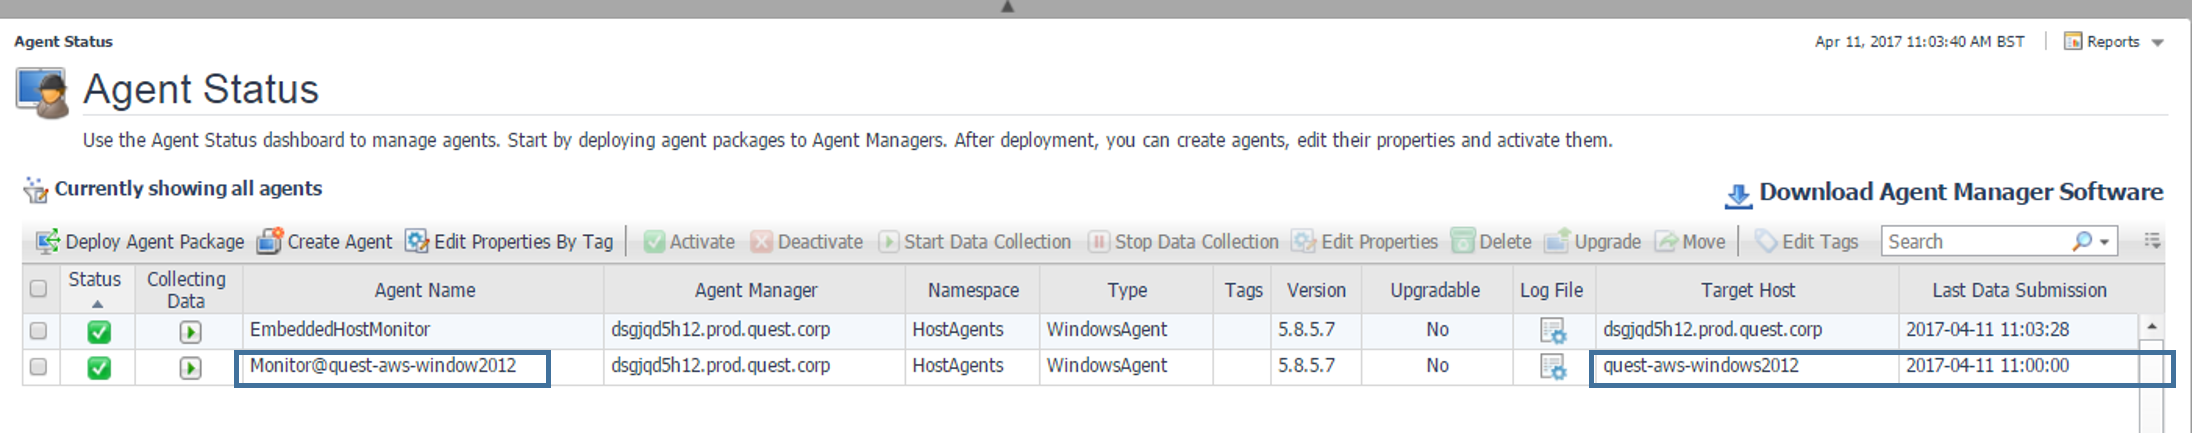Collapse the top panel using the arrow
This screenshot has height=433, width=2192.
click(1007, 7)
